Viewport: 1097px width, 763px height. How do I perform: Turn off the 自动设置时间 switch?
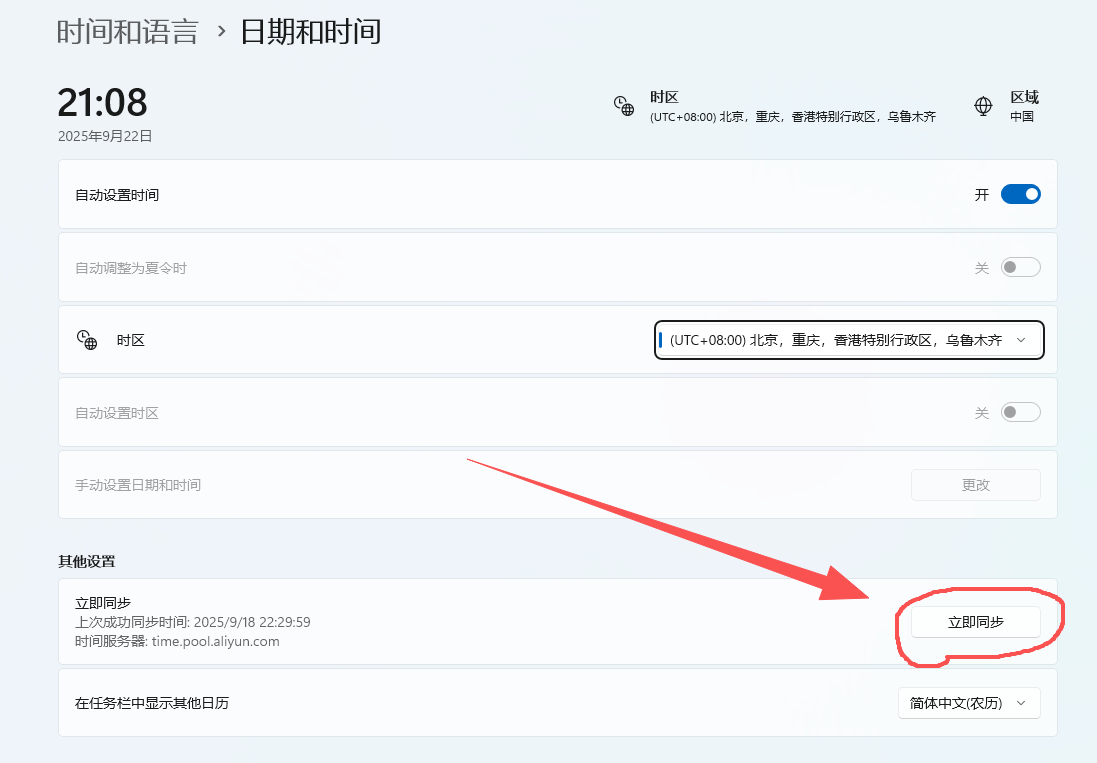pyautogui.click(x=1020, y=195)
